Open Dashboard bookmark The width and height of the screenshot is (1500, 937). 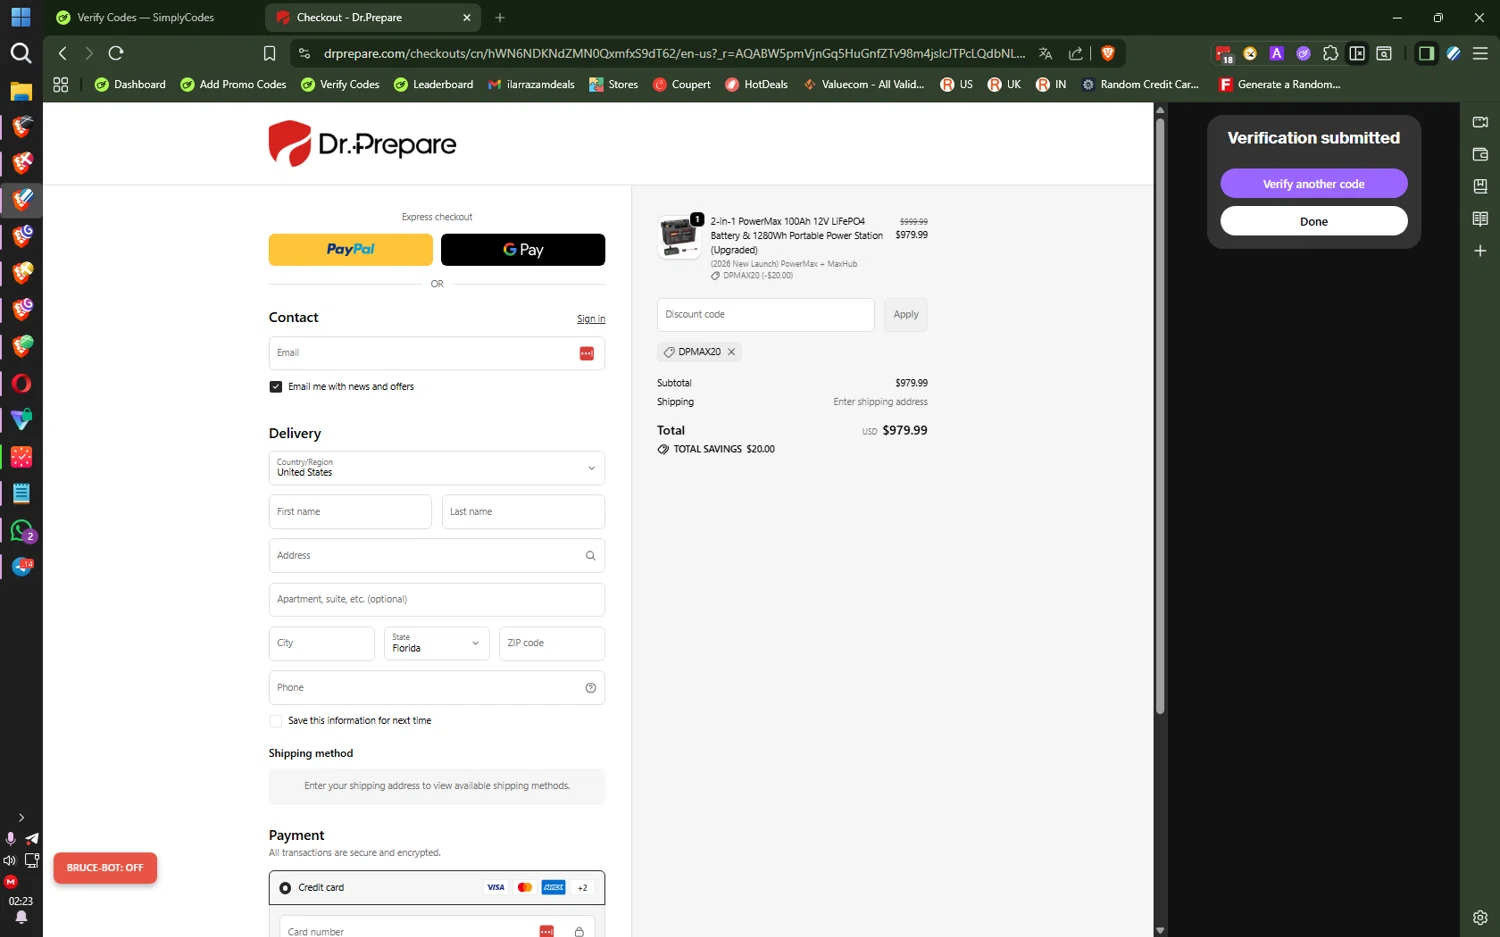[x=130, y=85]
